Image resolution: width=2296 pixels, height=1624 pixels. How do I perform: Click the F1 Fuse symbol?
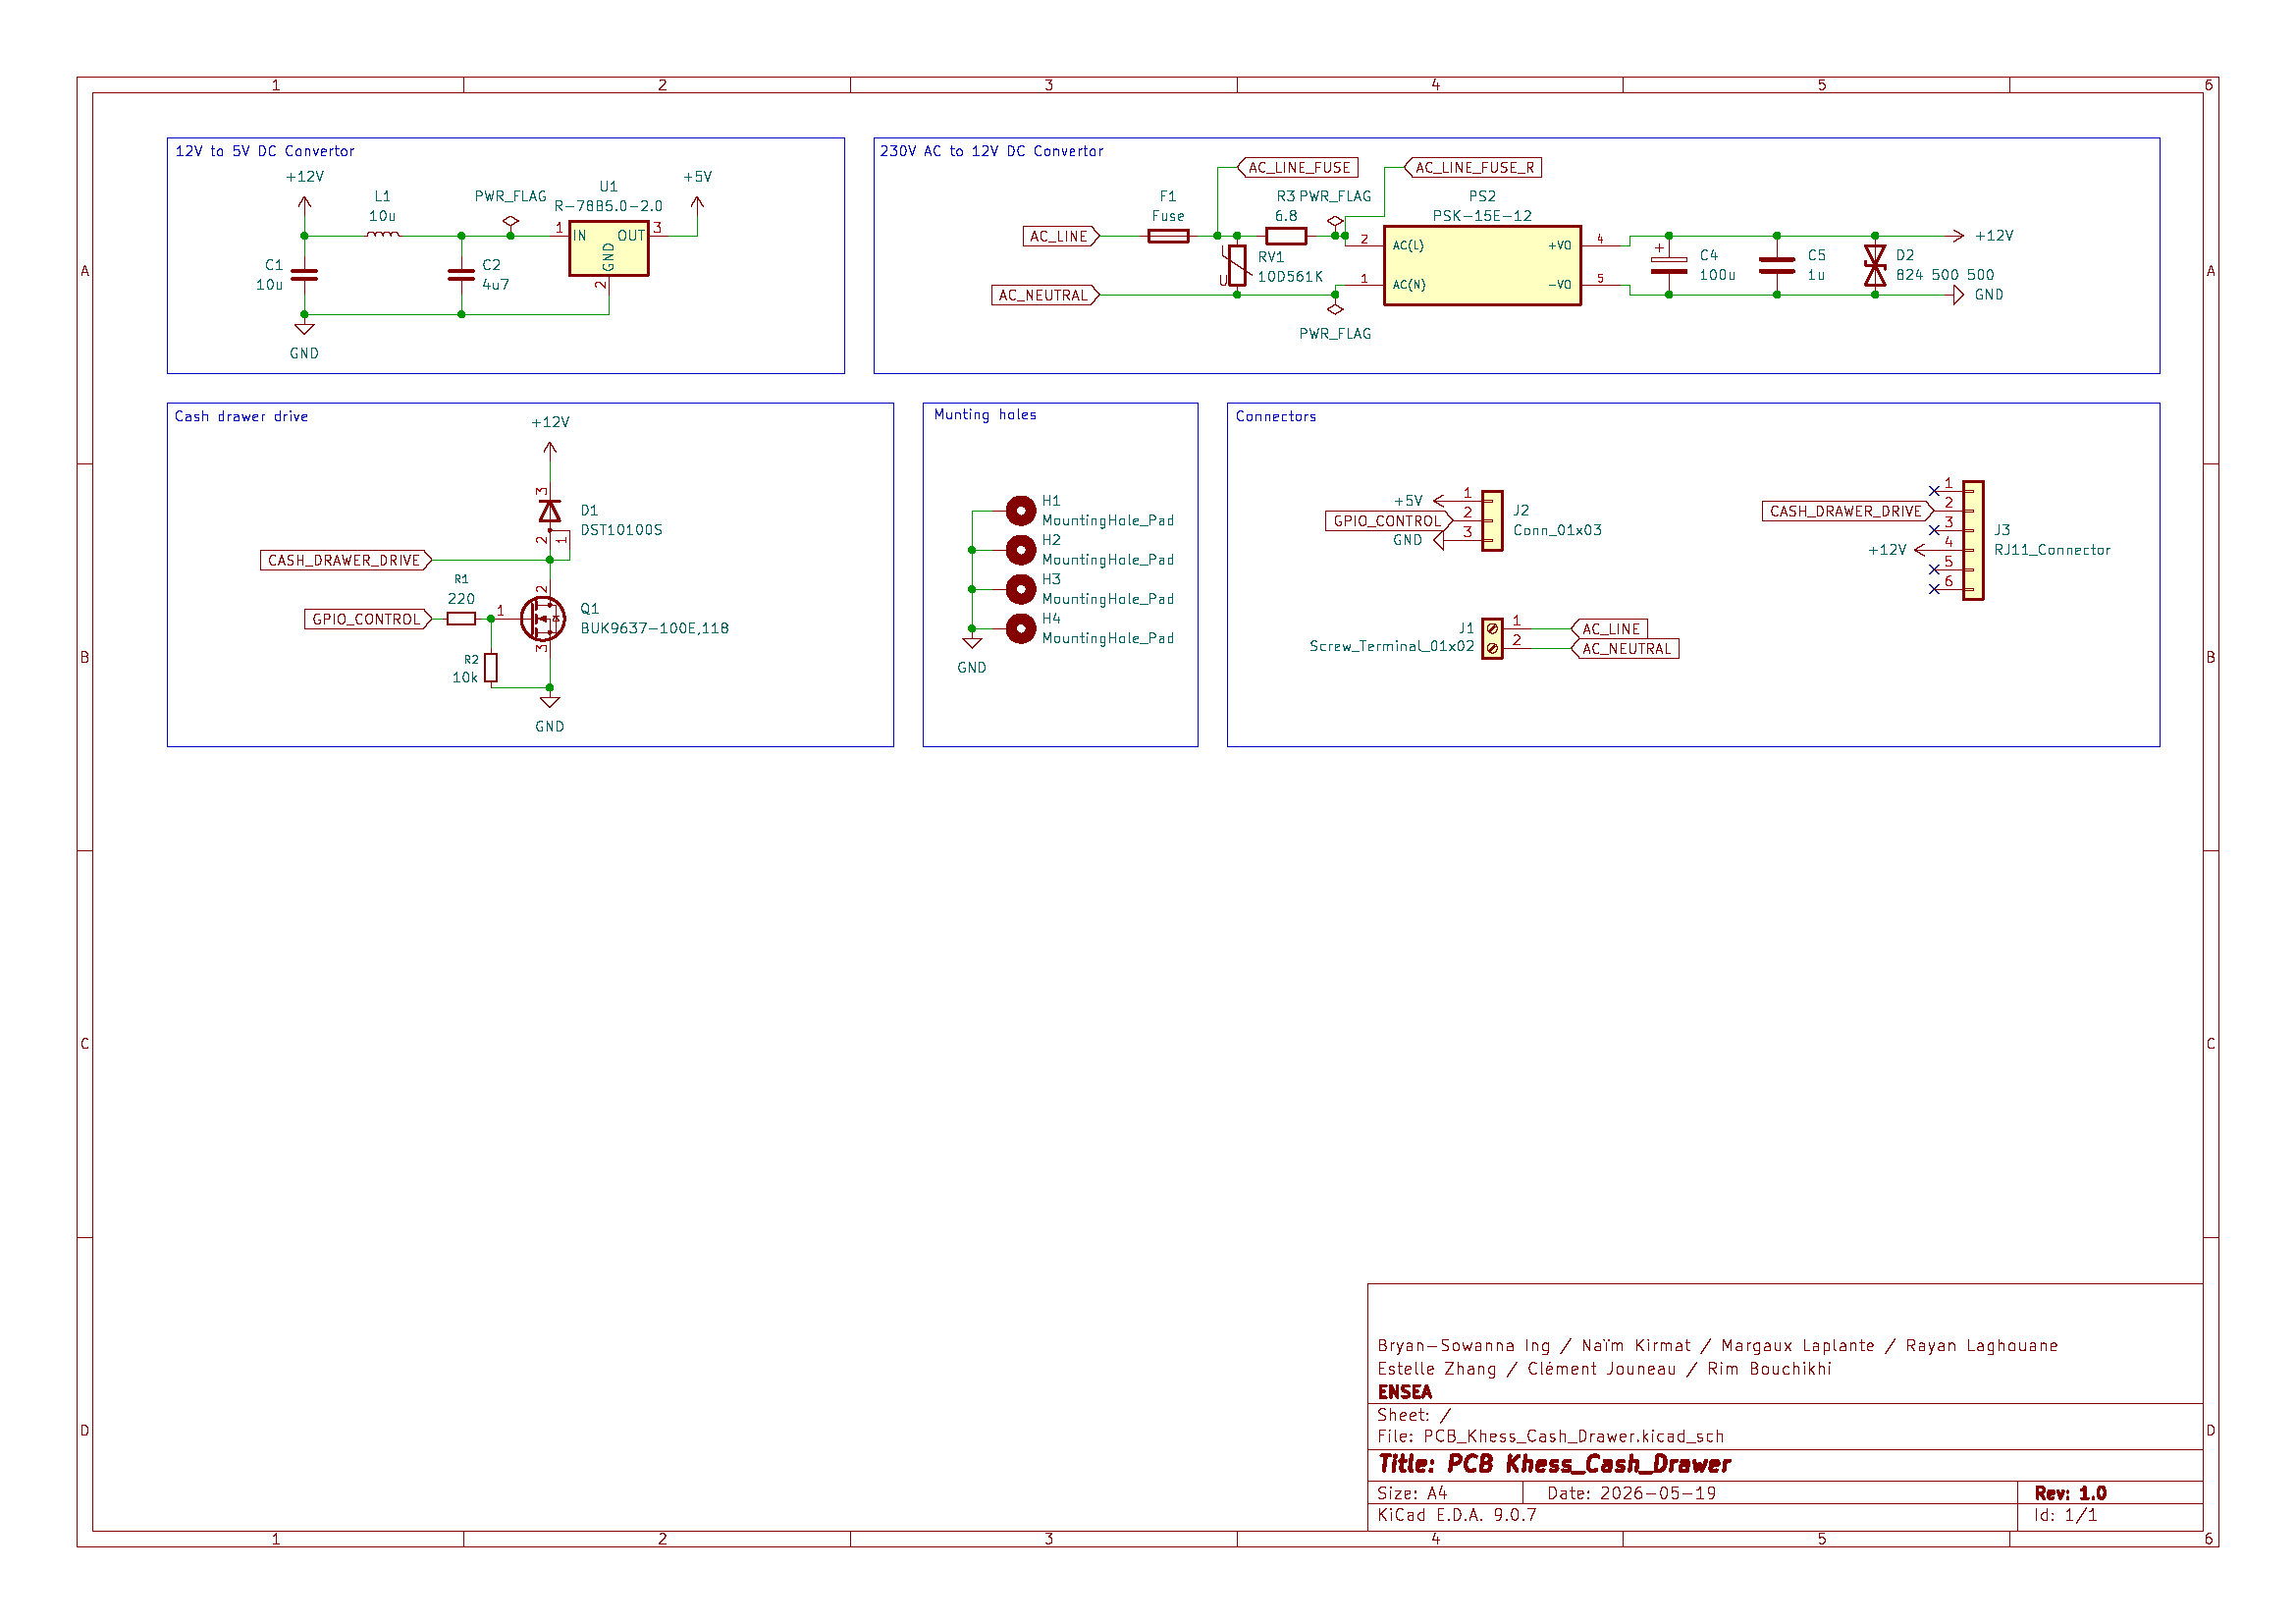click(1168, 236)
